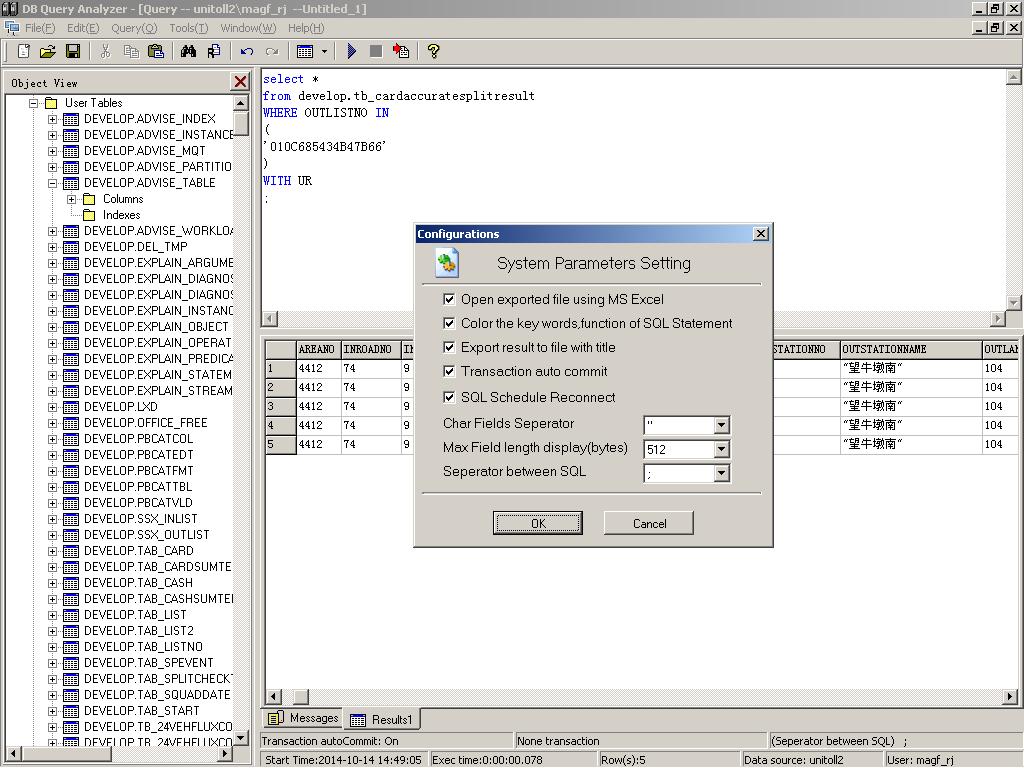This screenshot has height=768, width=1024.
Task: Open grid view toolbar dropdown arrow
Action: (x=325, y=51)
